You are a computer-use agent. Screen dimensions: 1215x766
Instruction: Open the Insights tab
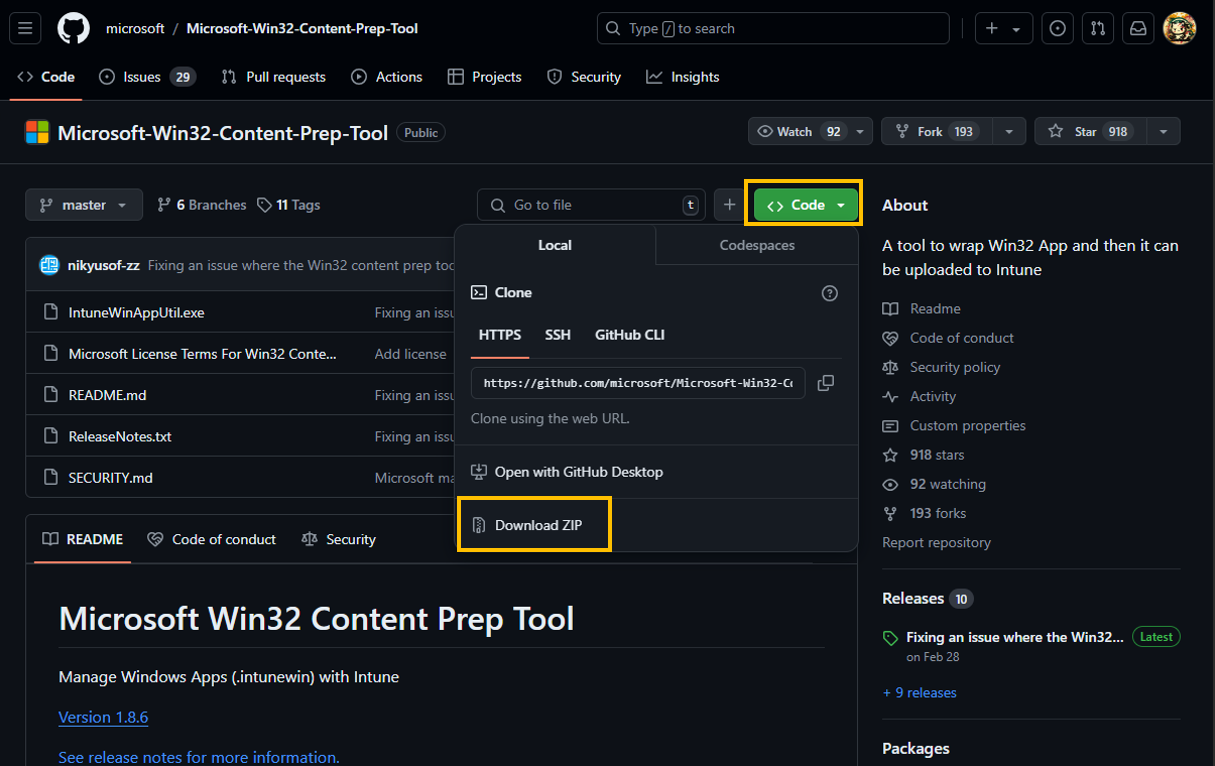coord(683,77)
